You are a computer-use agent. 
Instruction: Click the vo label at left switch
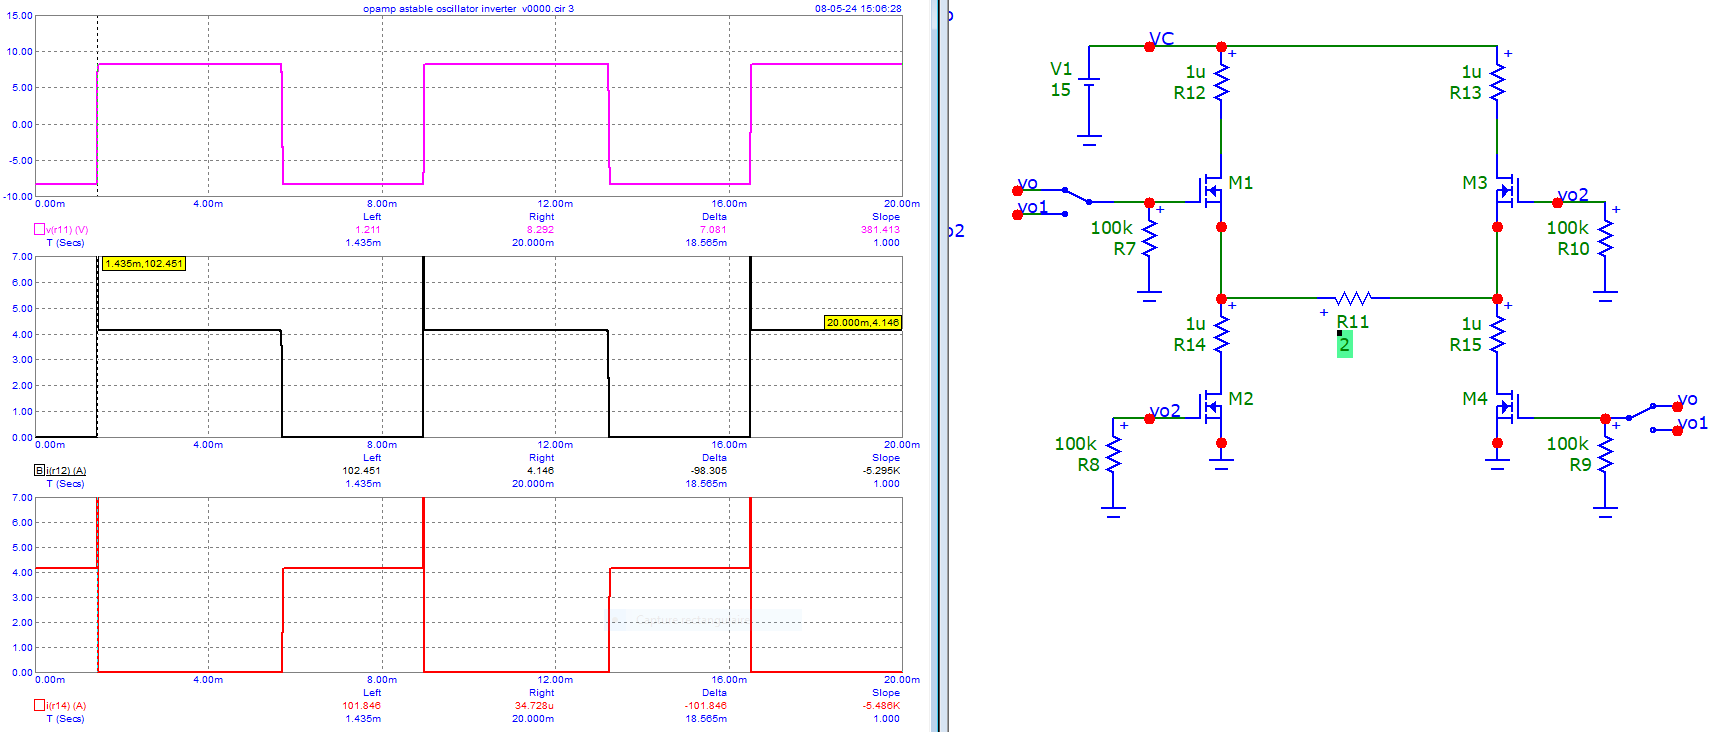click(x=1028, y=184)
